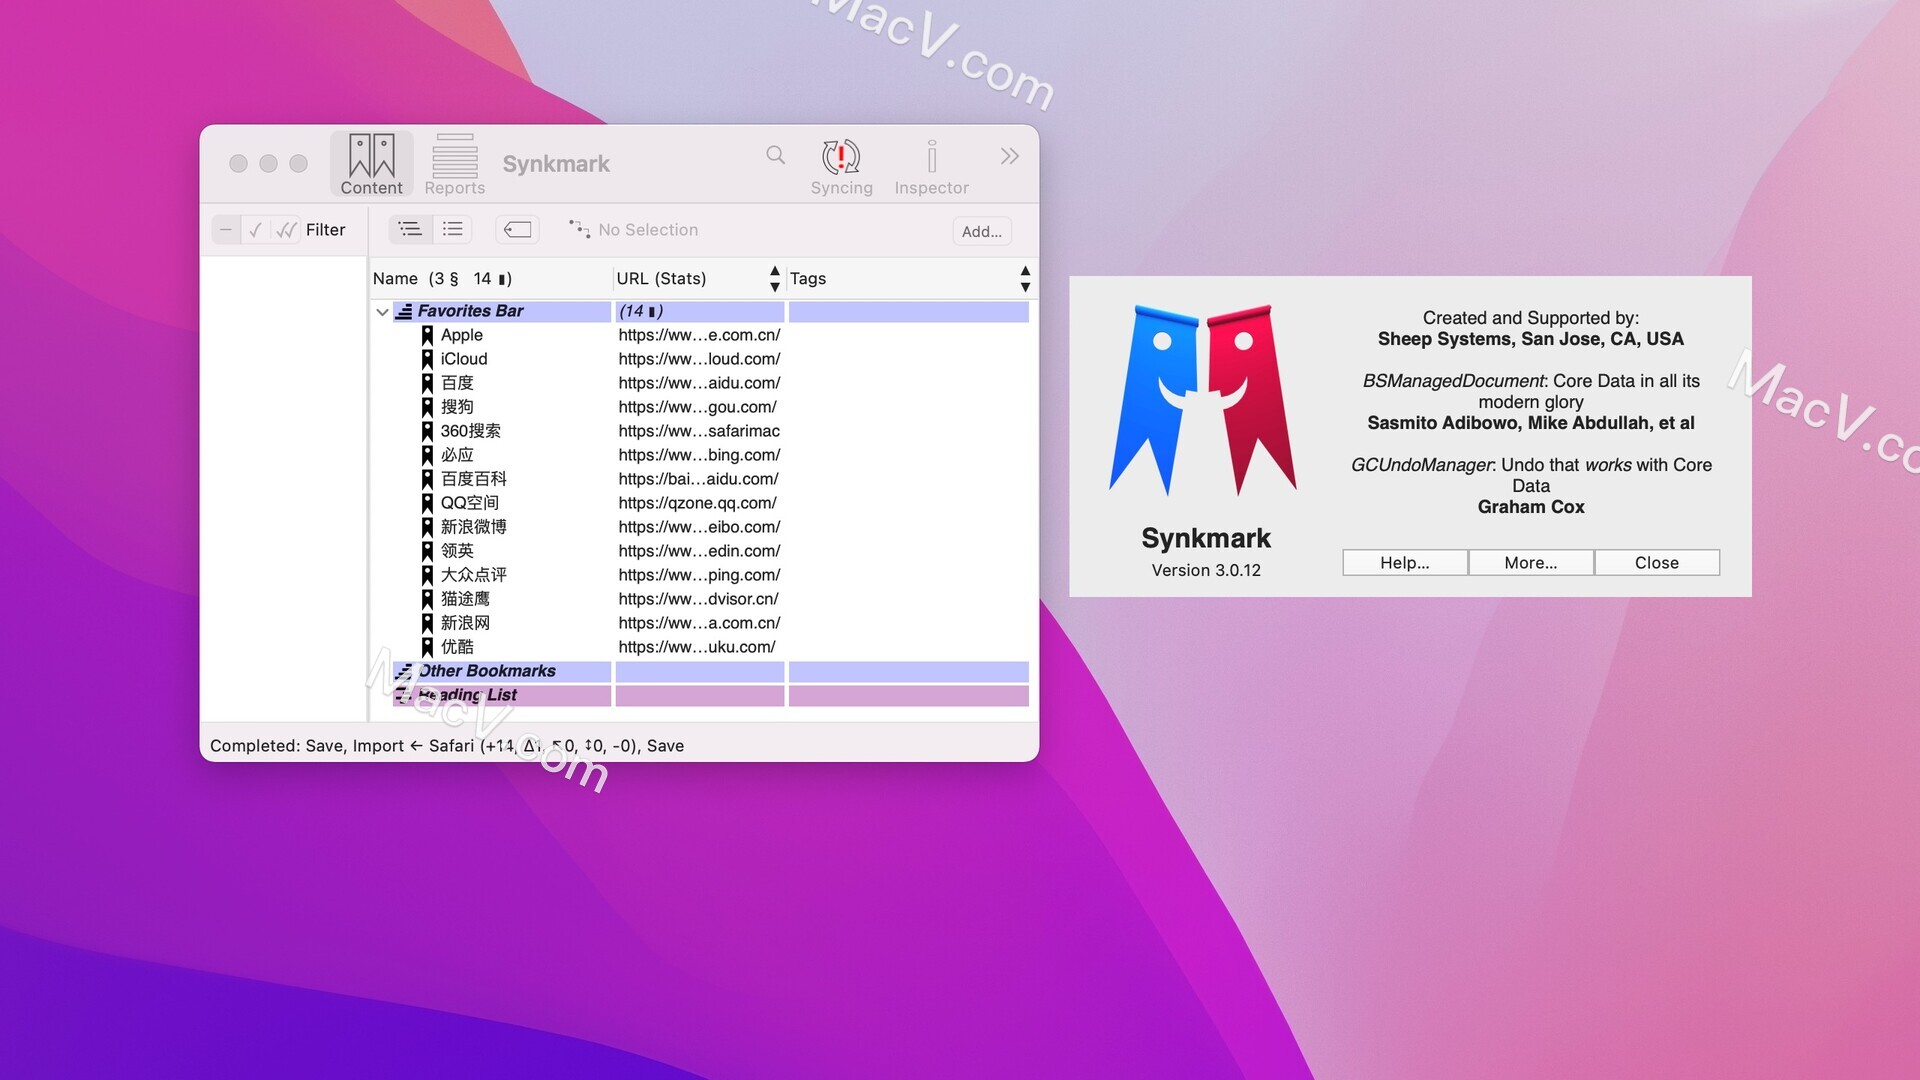Switch to the Reports view
The width and height of the screenshot is (1920, 1080).
(x=454, y=164)
